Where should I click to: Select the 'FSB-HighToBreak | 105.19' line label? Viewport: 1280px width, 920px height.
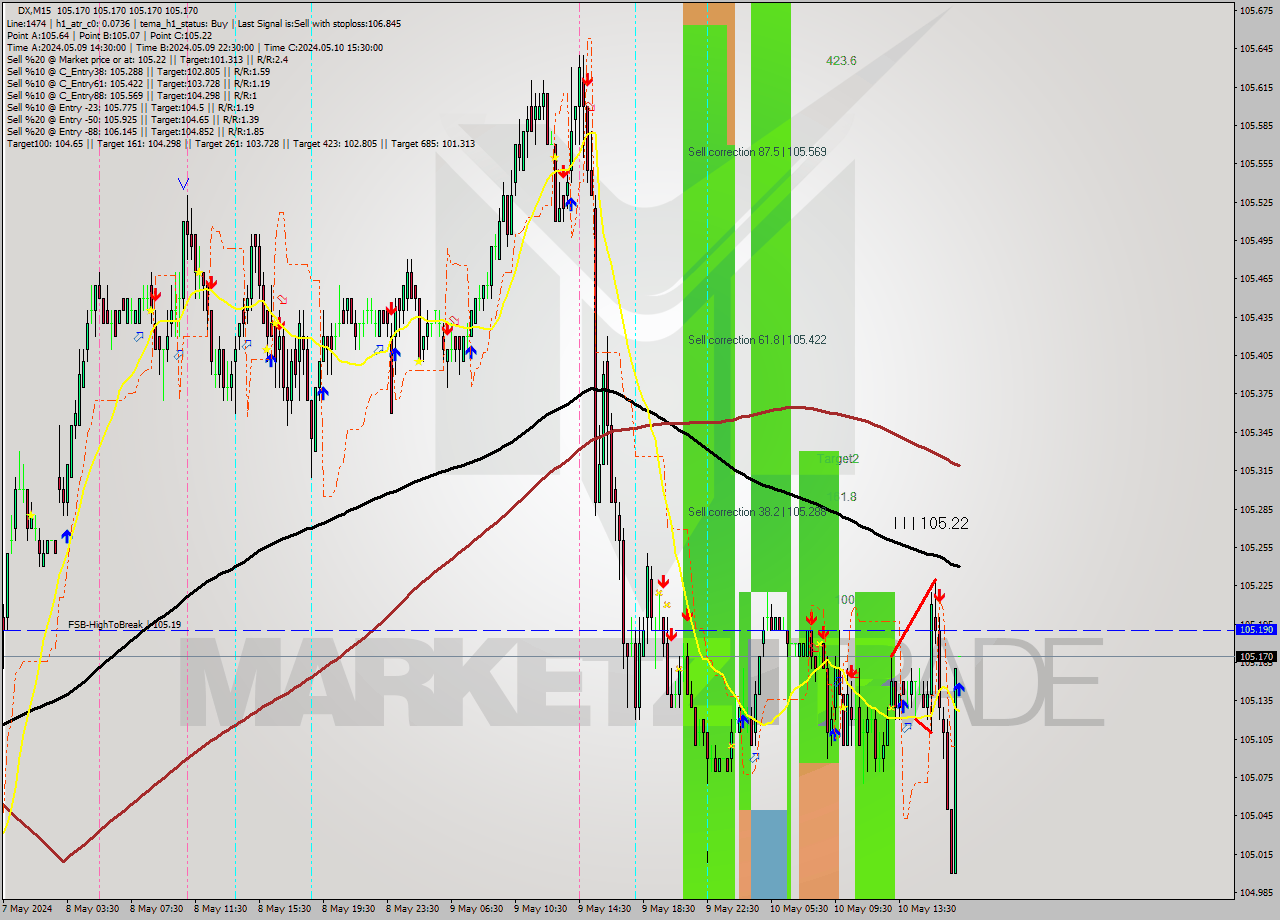click(x=125, y=625)
